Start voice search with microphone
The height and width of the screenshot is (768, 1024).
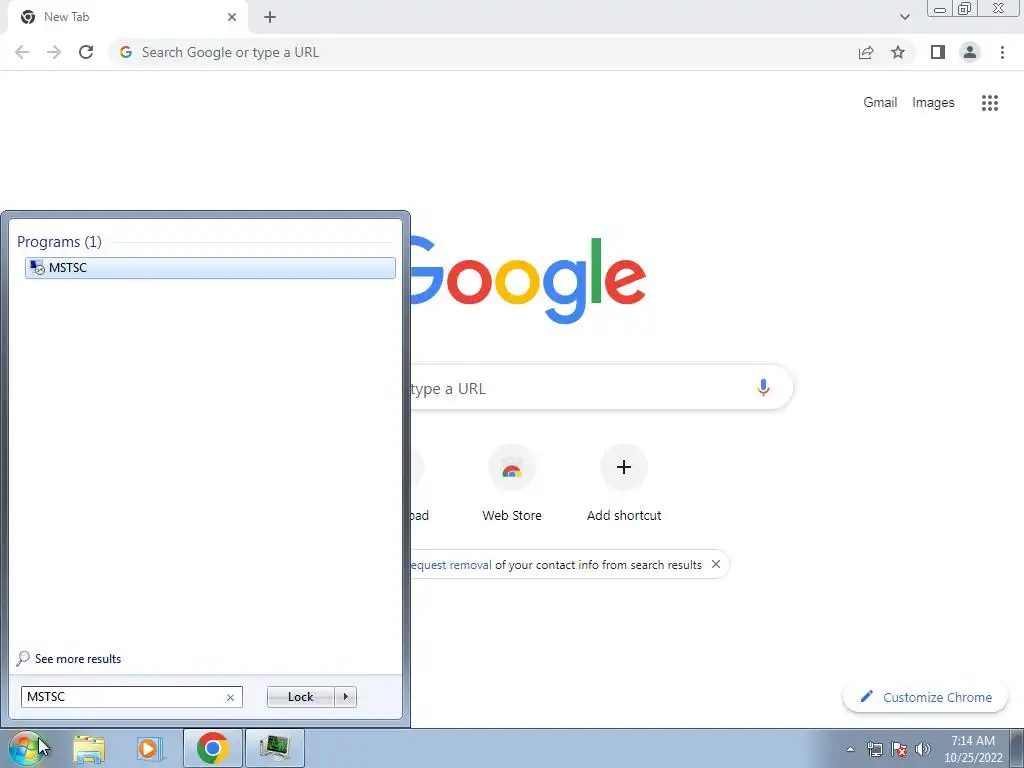pyautogui.click(x=763, y=388)
